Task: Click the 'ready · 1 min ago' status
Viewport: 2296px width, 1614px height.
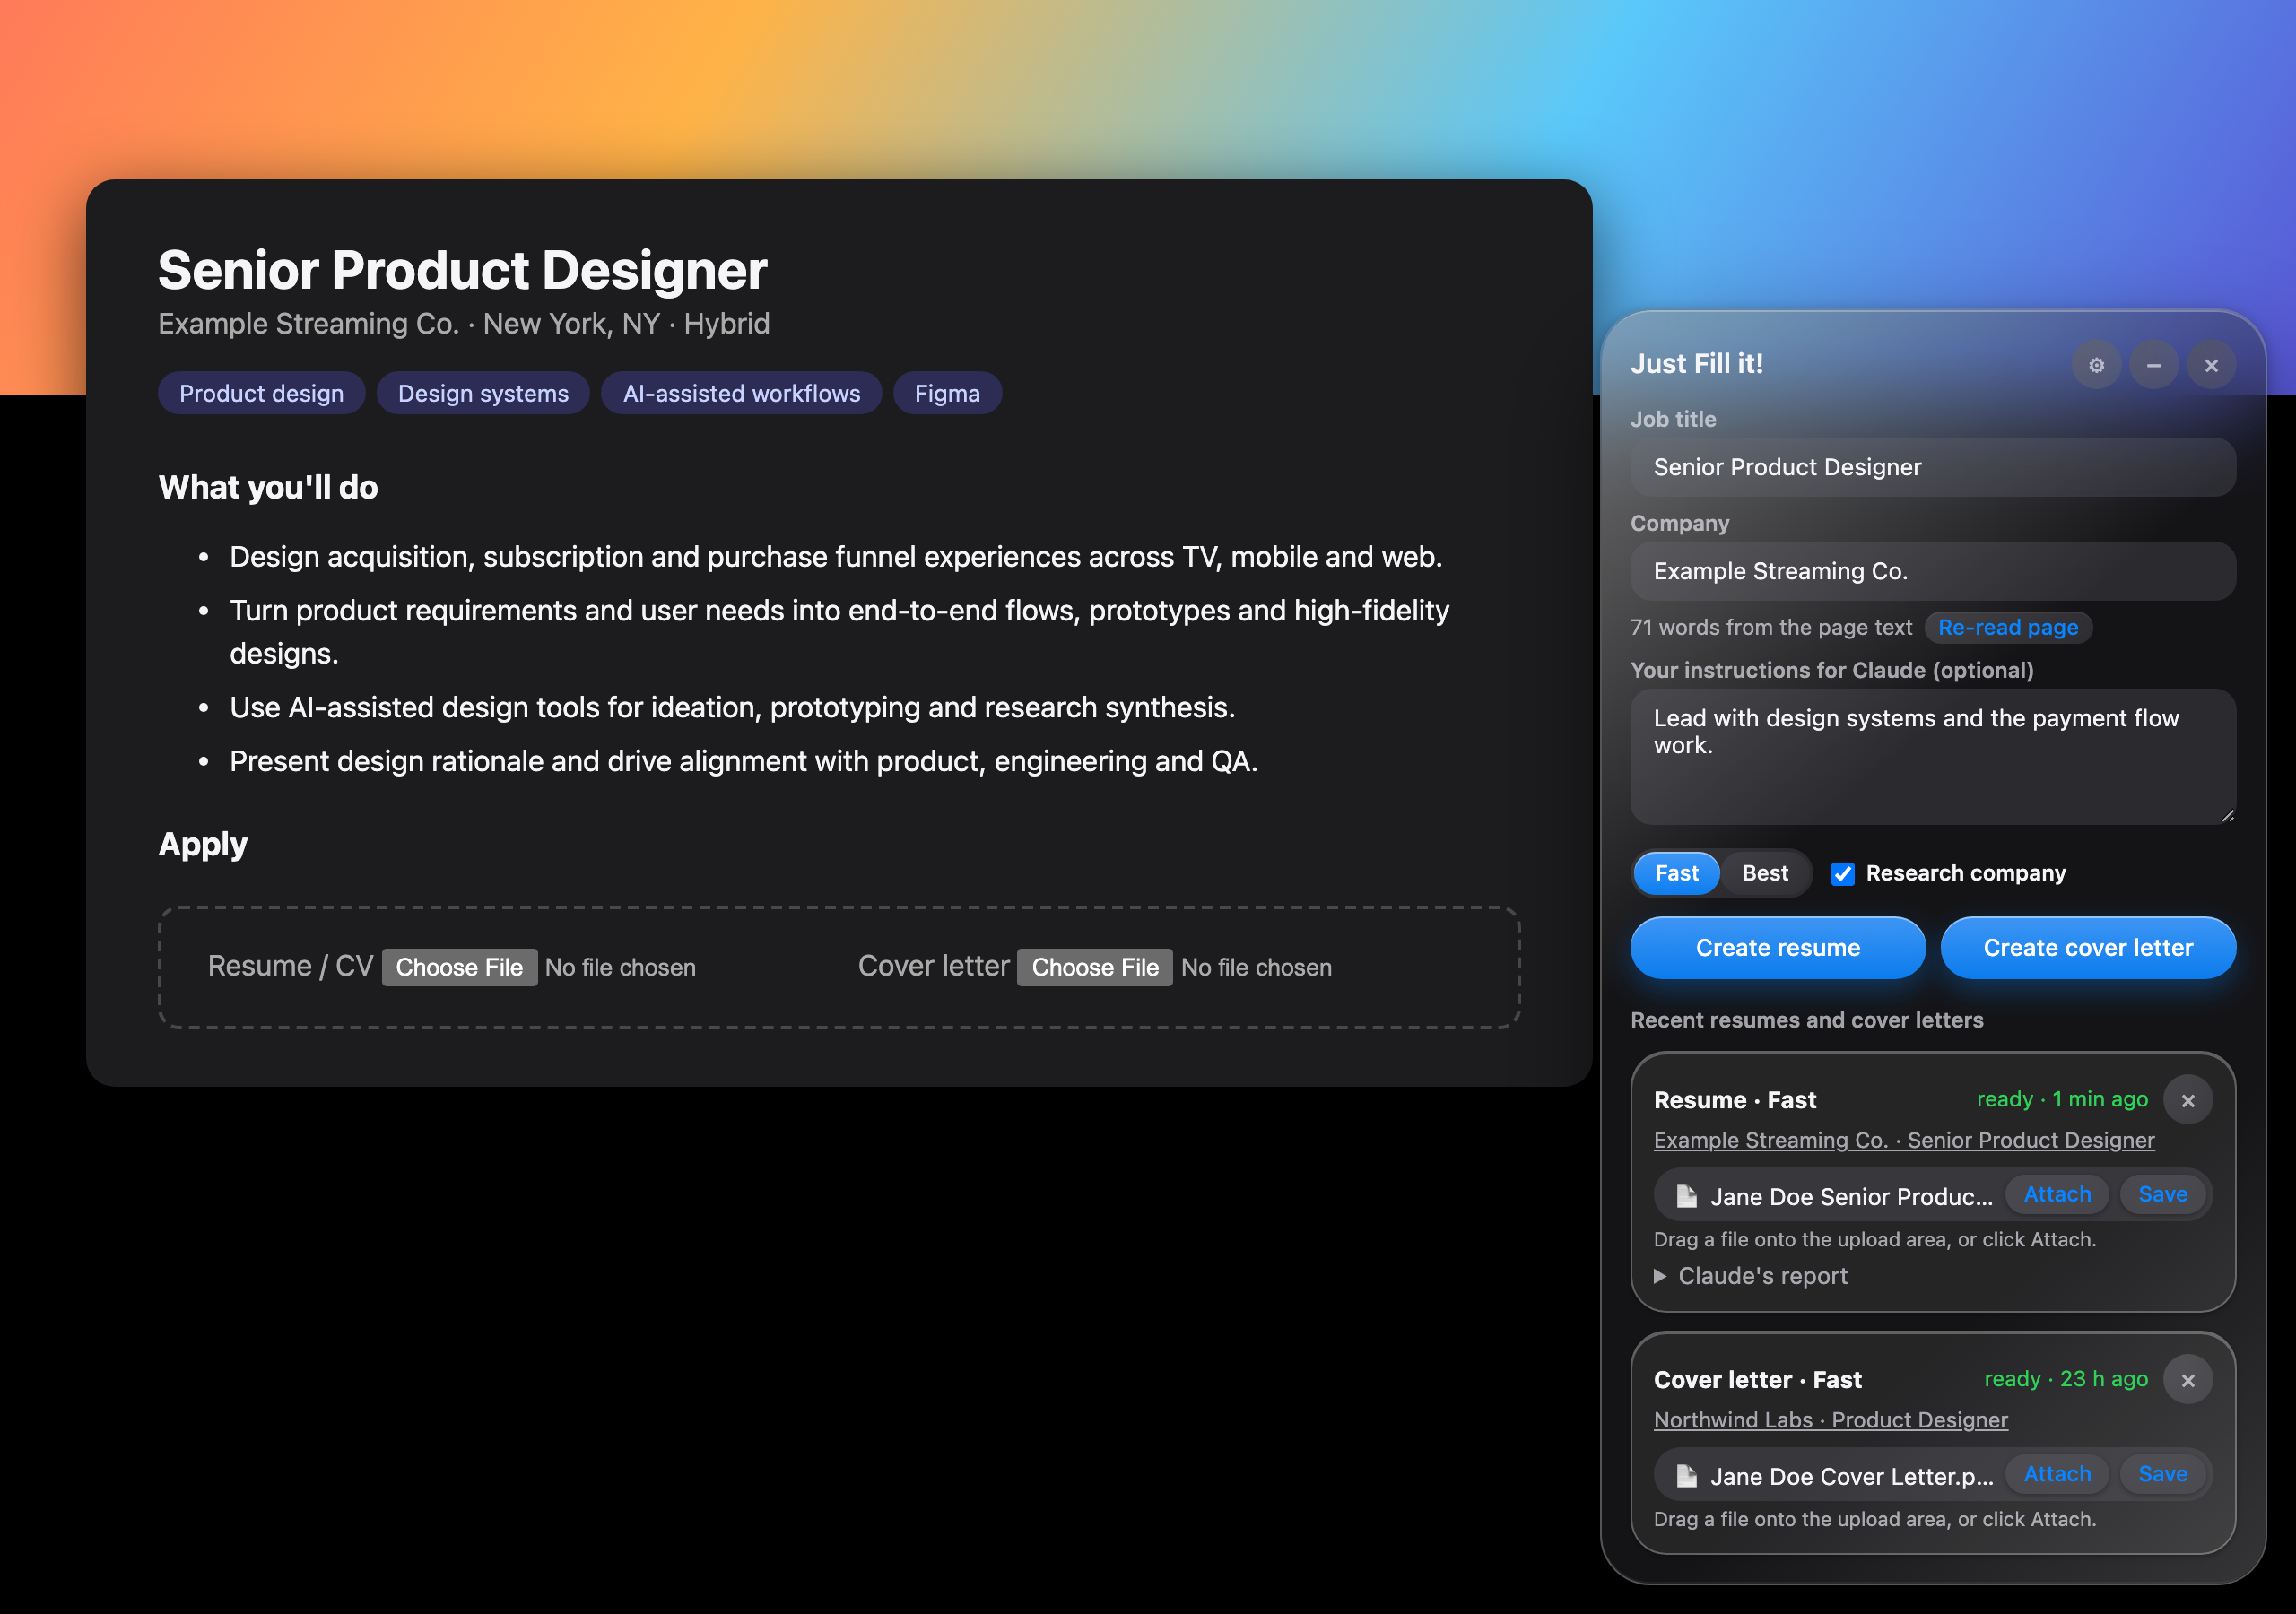Action: [x=2062, y=1099]
